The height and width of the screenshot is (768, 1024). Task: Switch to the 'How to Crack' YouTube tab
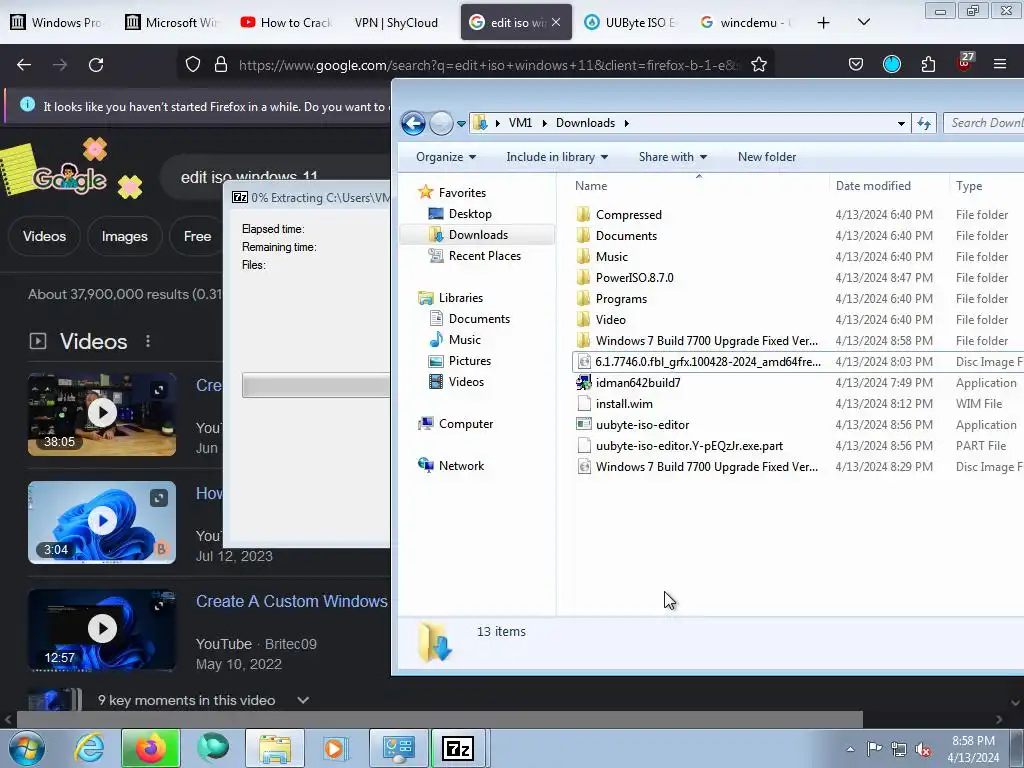pyautogui.click(x=287, y=22)
